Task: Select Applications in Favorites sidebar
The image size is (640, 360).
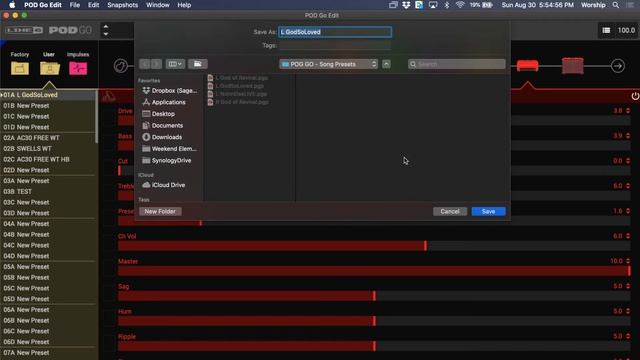Action: coord(164,102)
